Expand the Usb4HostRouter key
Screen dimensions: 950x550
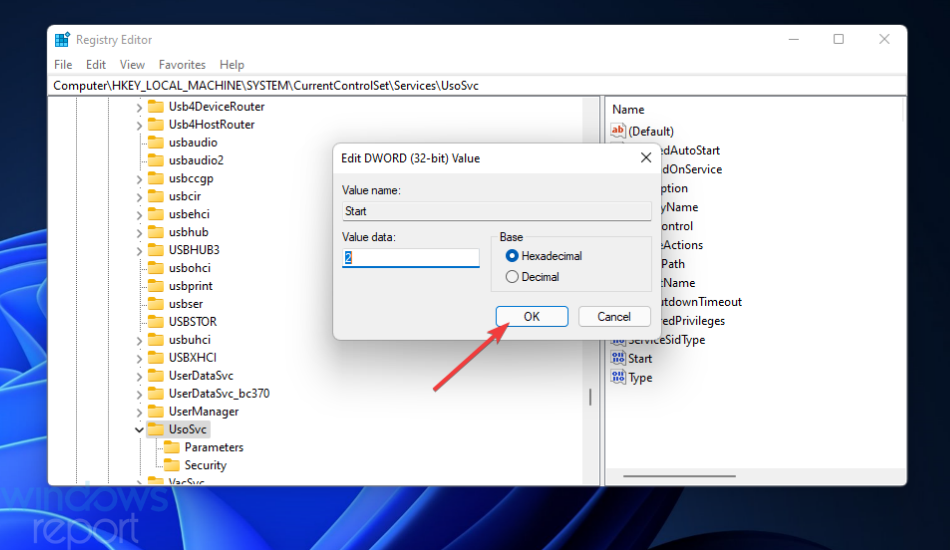pyautogui.click(x=139, y=125)
